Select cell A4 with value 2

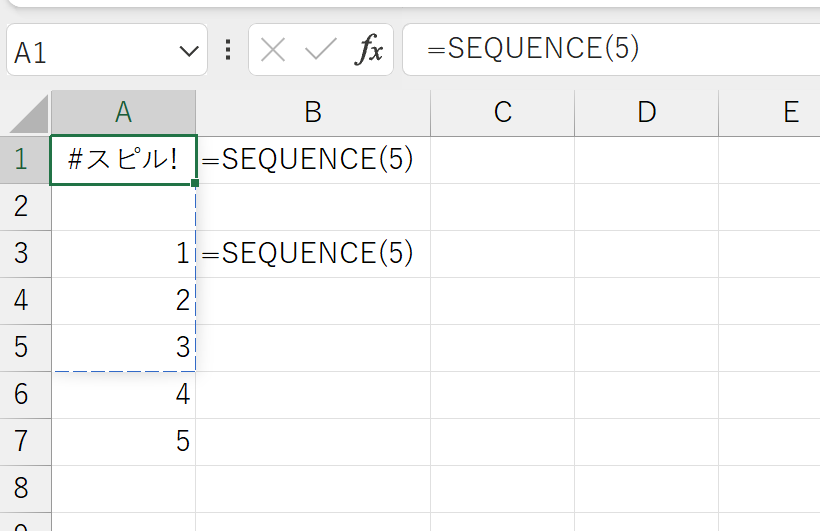123,301
